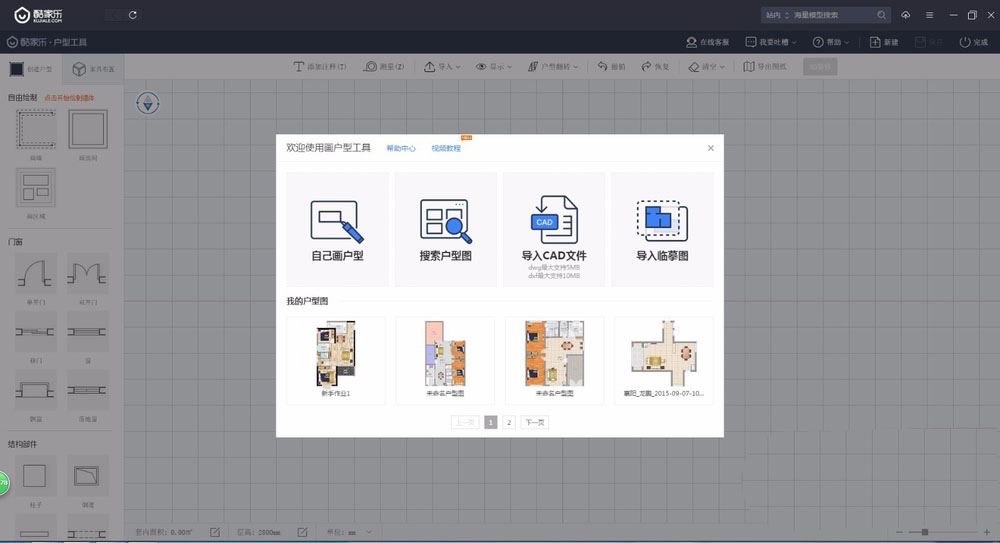Select the draw walls (画墙) tool
1000x543 pixels.
(35, 130)
